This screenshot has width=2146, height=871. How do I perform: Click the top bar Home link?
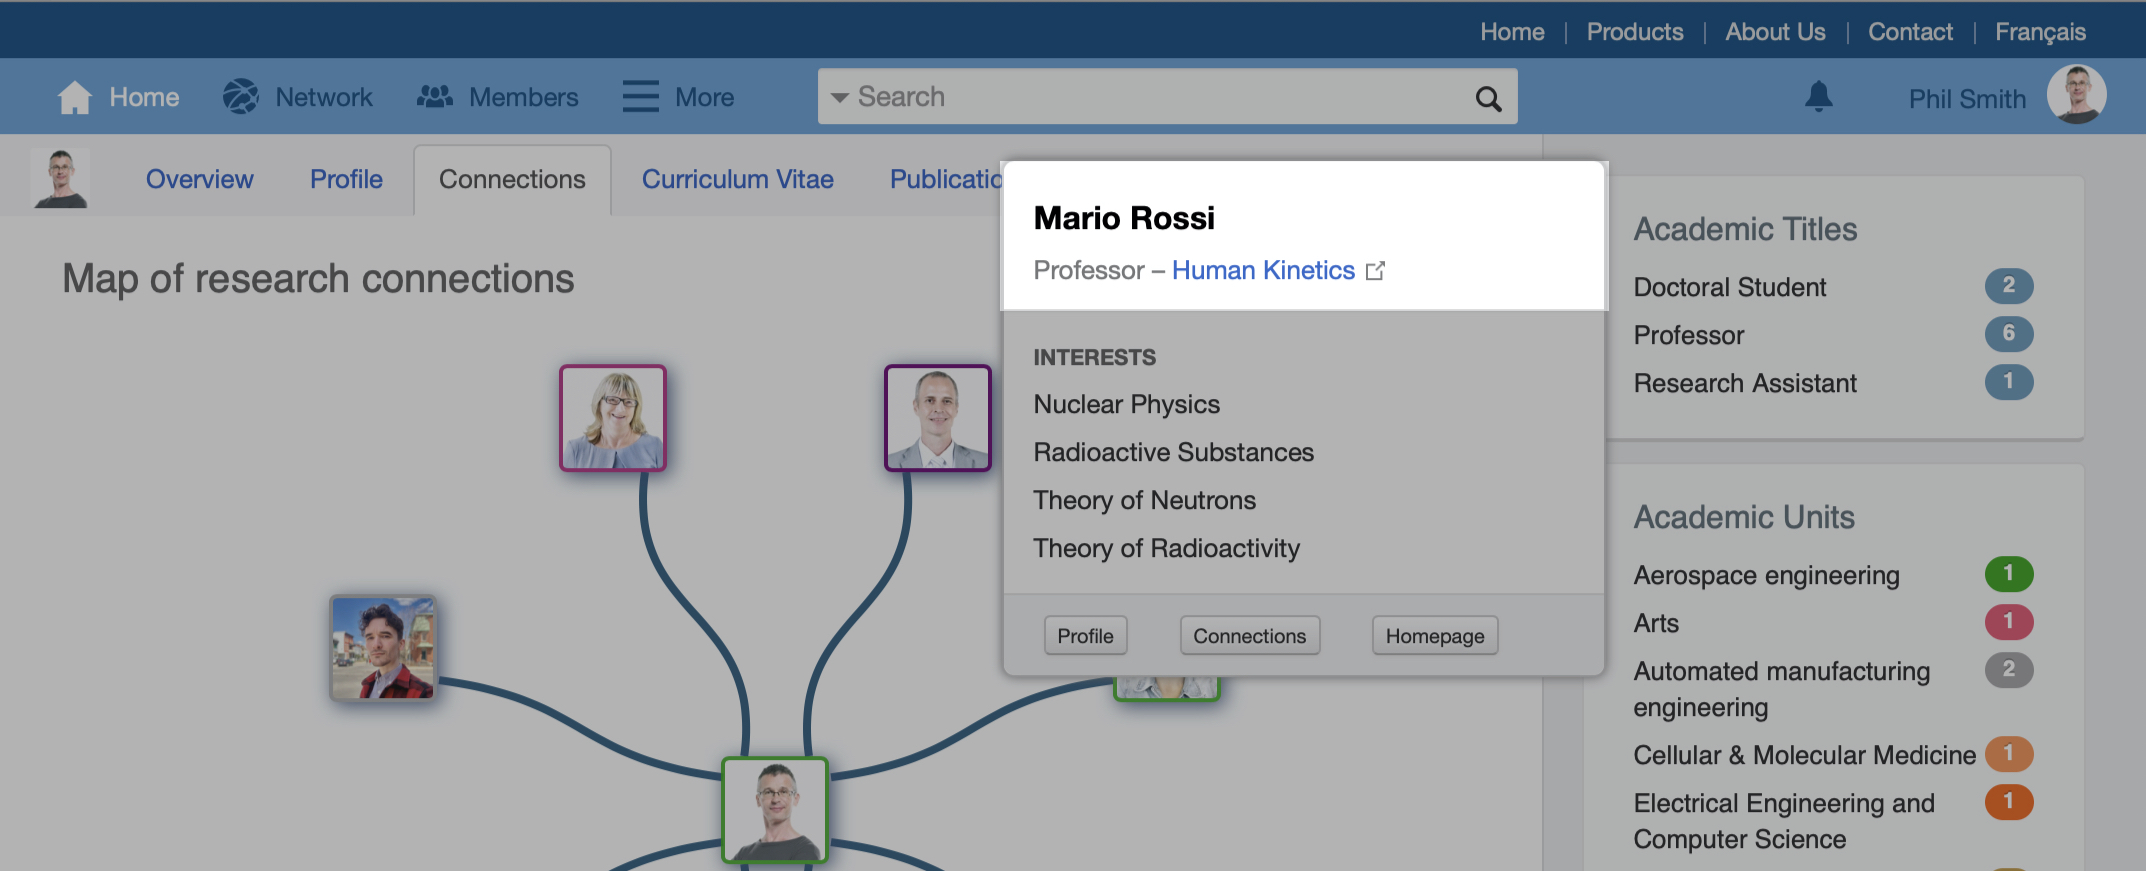click(x=1512, y=32)
